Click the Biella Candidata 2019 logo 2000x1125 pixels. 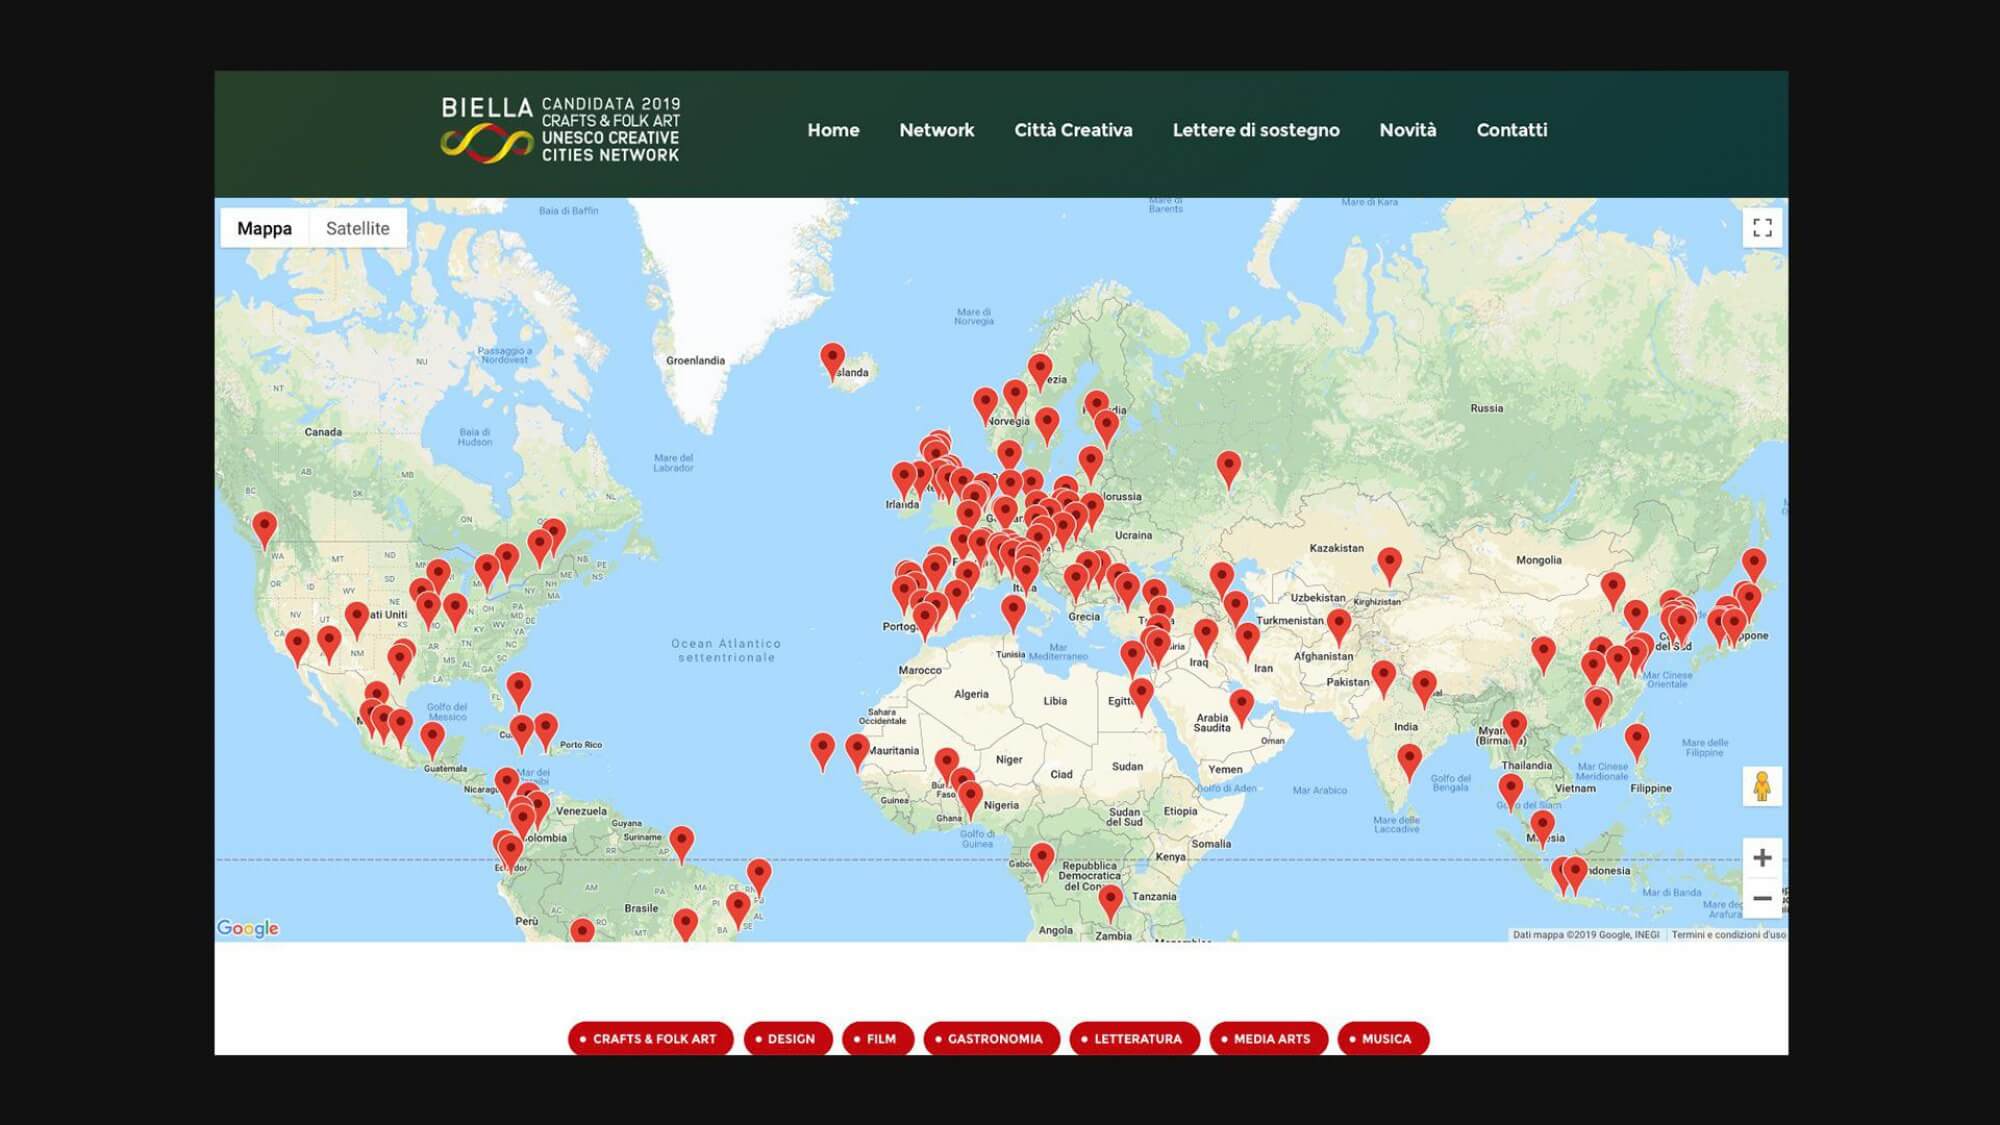(x=560, y=129)
